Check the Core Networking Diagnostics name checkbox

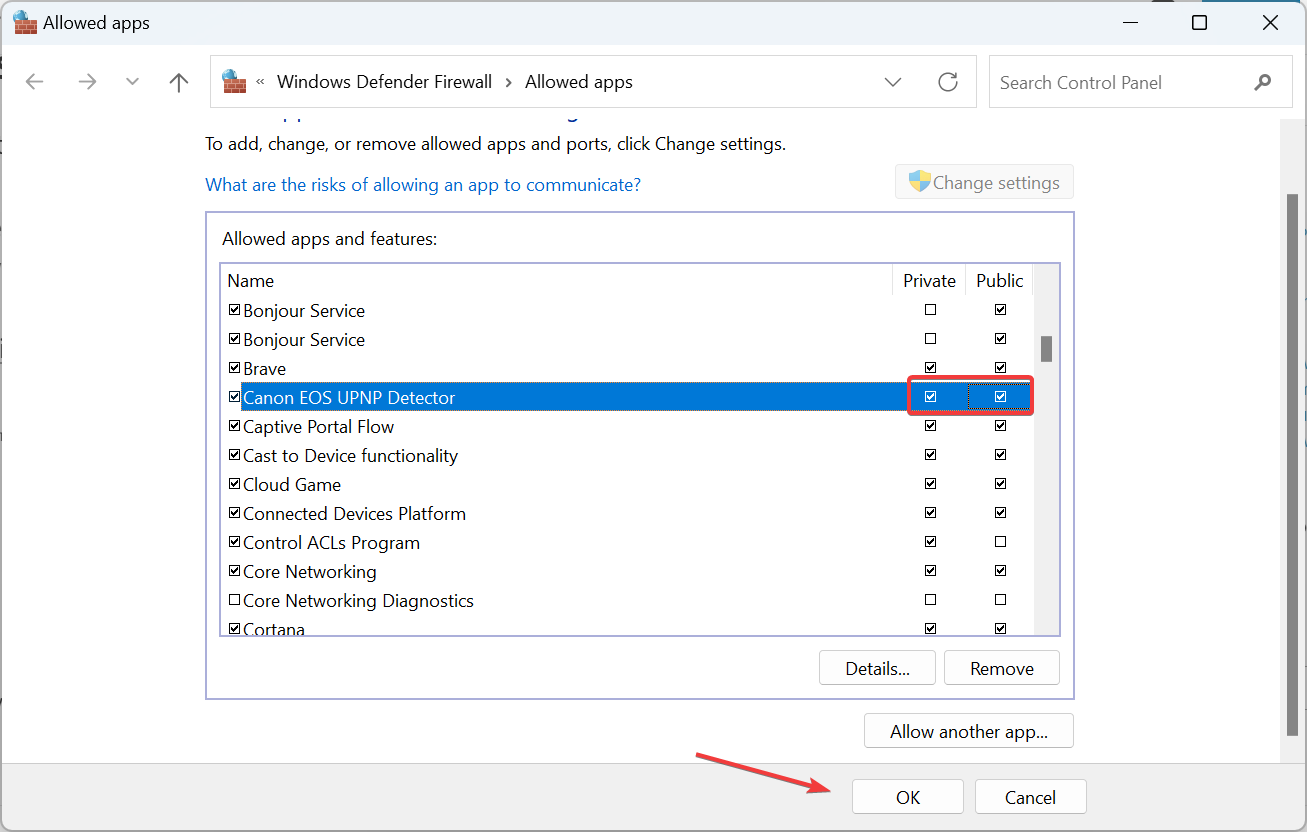[235, 601]
